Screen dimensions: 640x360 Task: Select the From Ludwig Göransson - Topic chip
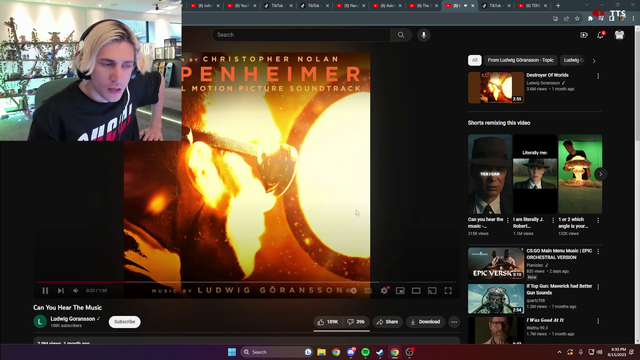520,60
